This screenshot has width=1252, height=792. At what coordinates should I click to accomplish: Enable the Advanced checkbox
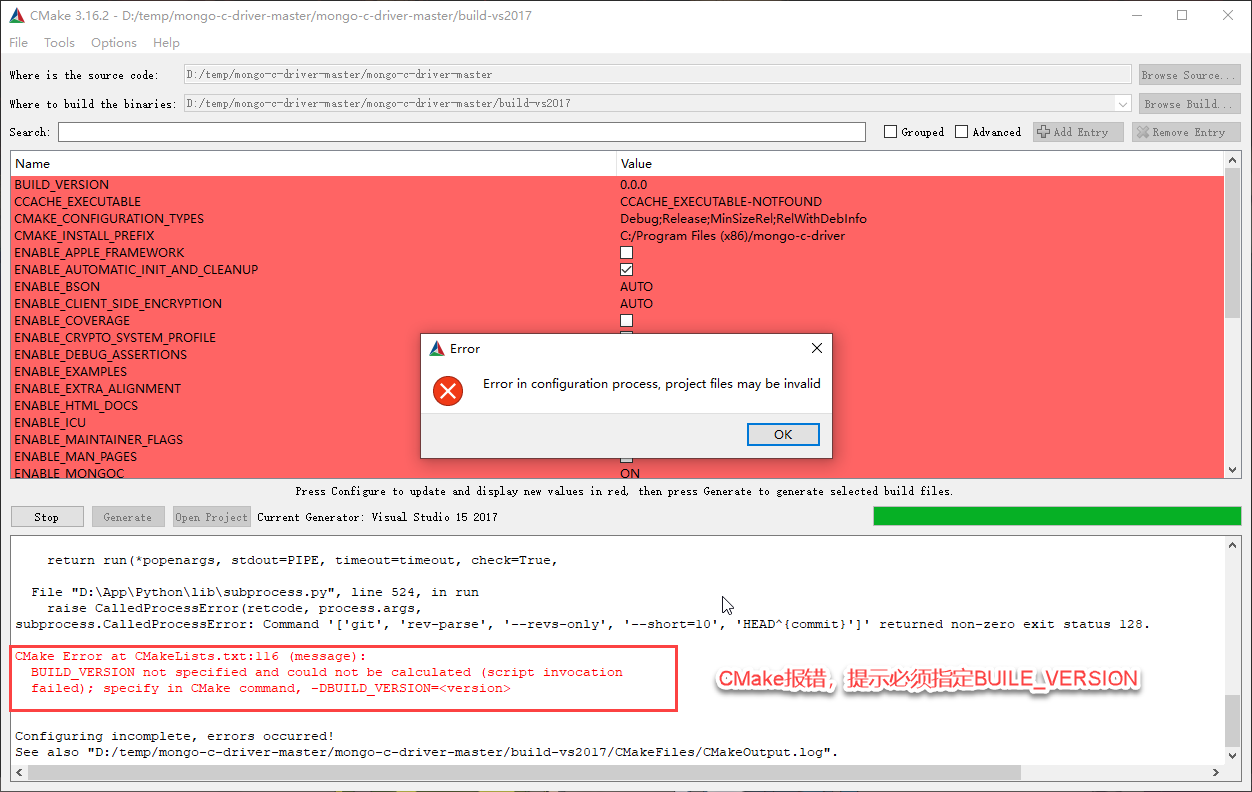[x=962, y=132]
